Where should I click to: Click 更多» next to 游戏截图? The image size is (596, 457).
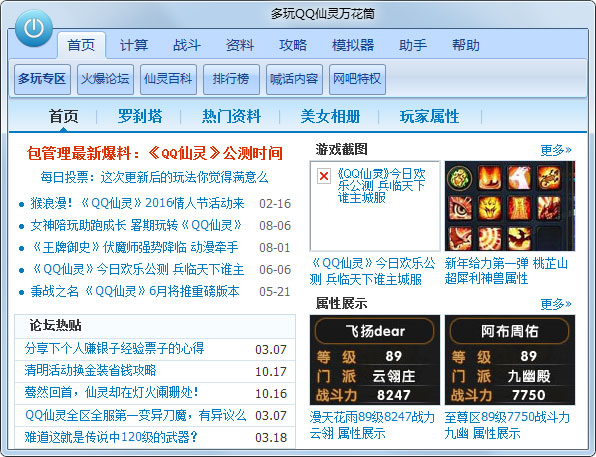pyautogui.click(x=556, y=150)
